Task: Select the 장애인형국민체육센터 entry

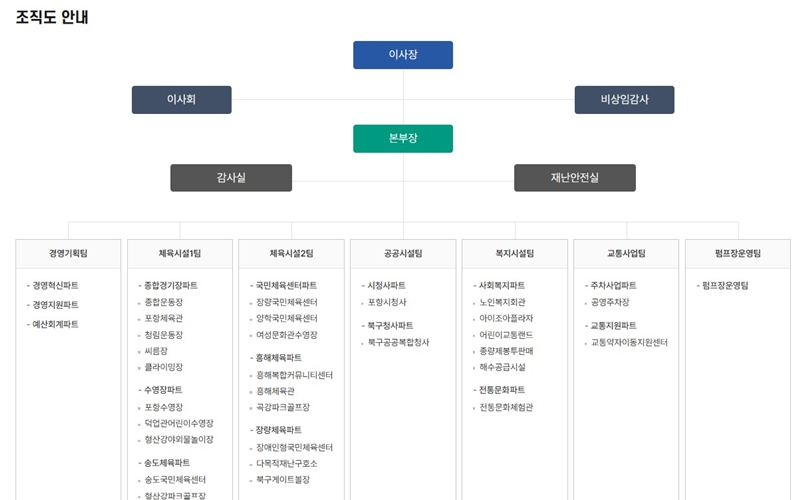Action: coord(294,447)
